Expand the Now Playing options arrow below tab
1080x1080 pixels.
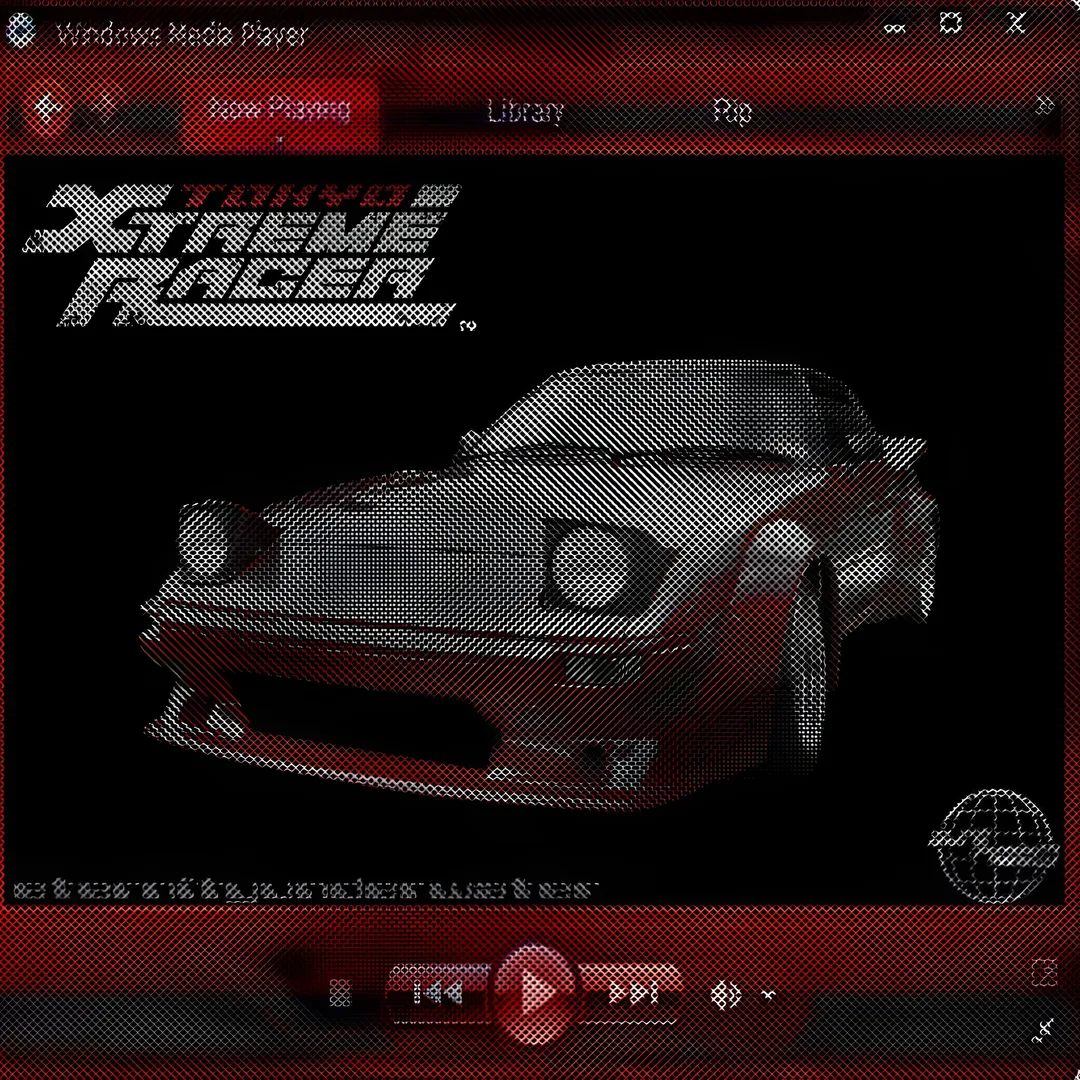[279, 140]
